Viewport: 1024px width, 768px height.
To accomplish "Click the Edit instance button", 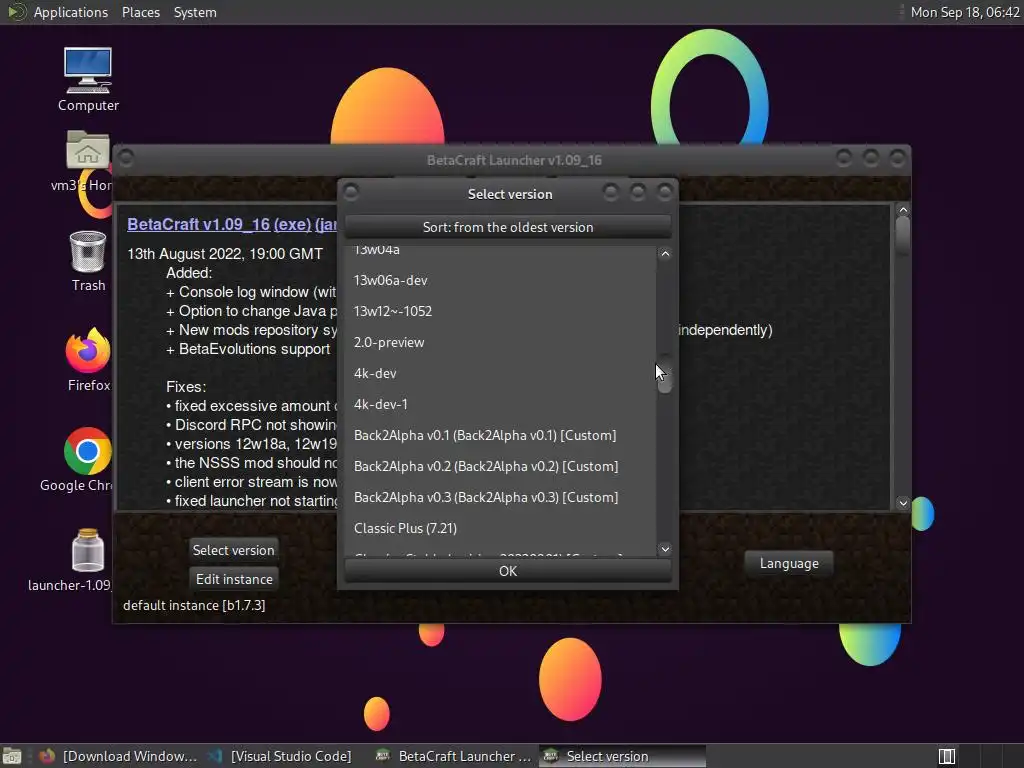I will tap(234, 579).
